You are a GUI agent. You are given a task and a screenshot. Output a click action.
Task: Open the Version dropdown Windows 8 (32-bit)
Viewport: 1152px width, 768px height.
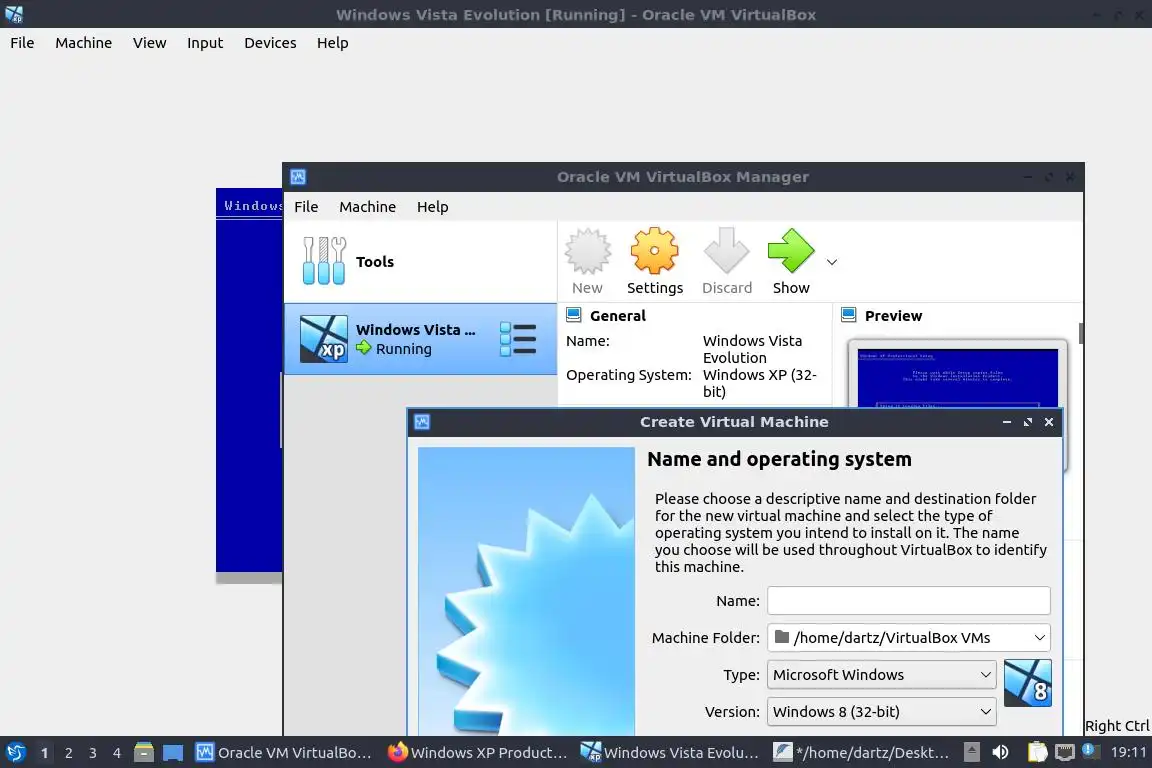pos(881,711)
